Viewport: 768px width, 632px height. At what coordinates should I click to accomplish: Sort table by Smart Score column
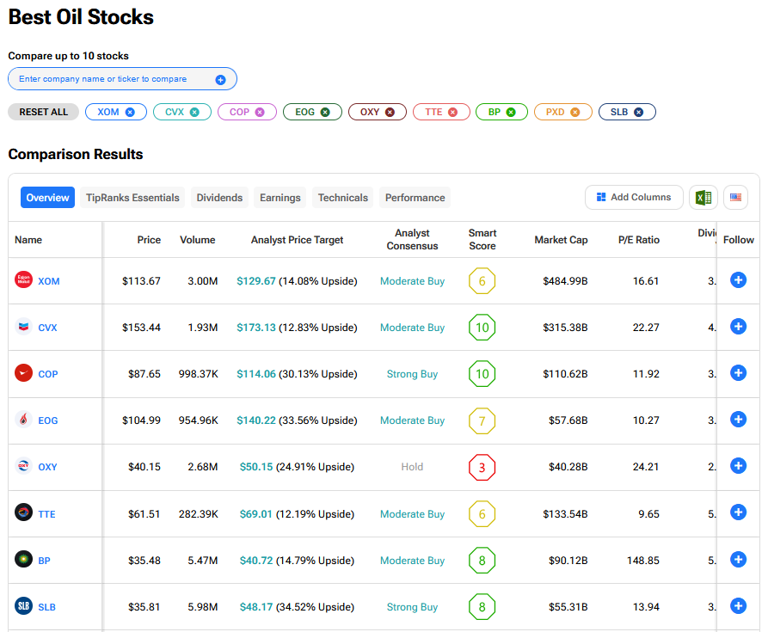(x=482, y=240)
